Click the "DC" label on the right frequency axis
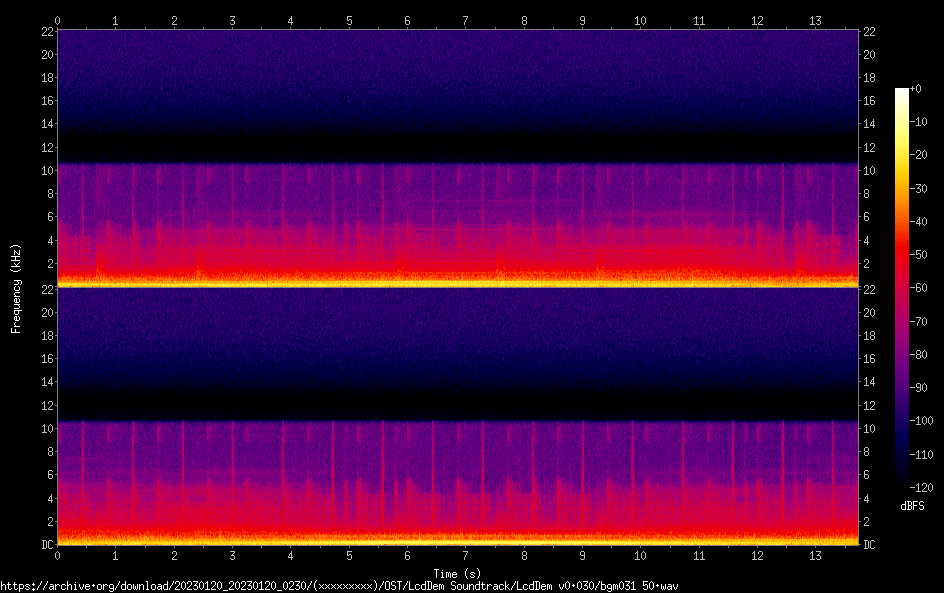This screenshot has width=944, height=593. pyautogui.click(x=870, y=544)
